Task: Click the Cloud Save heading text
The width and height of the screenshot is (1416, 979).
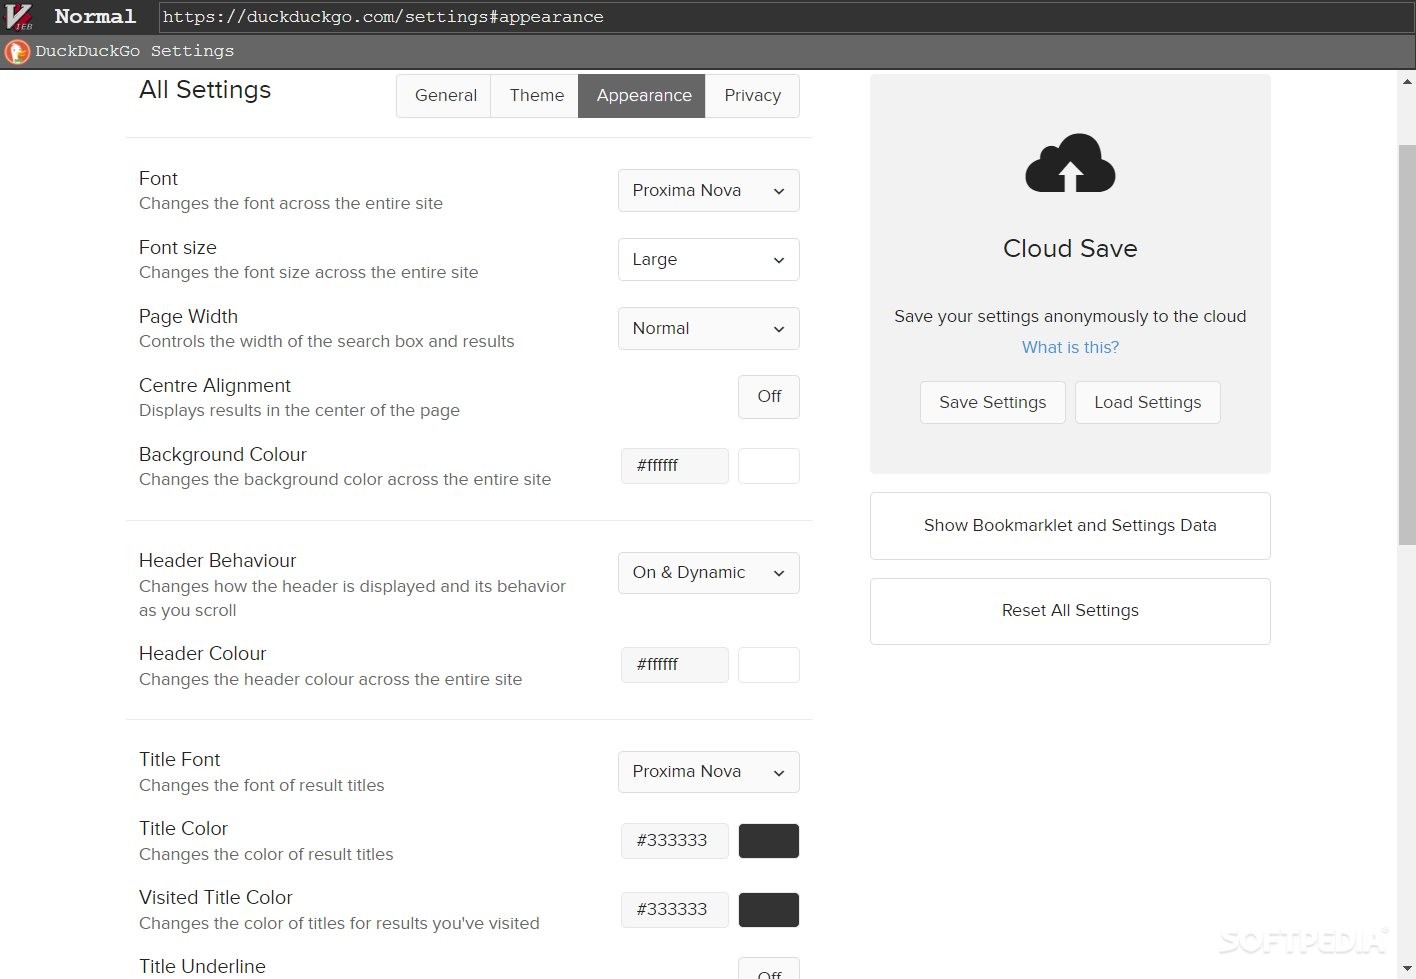Action: coord(1070,248)
